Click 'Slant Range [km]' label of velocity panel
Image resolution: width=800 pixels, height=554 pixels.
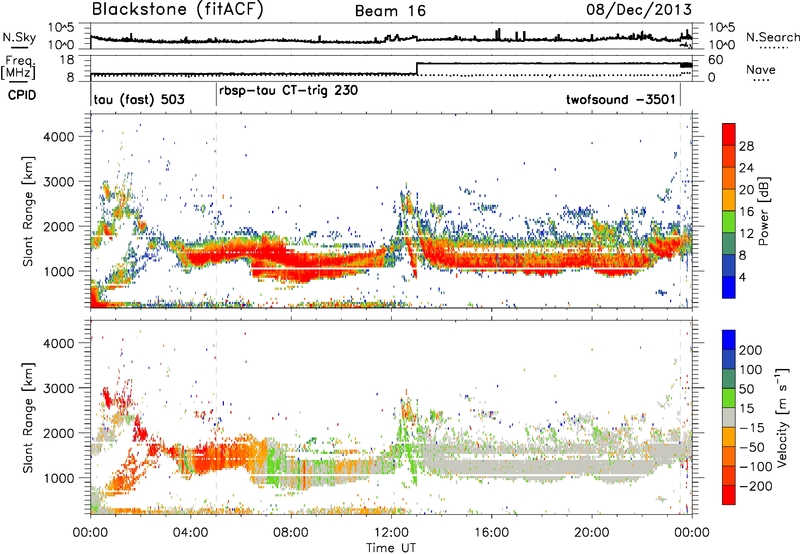click(x=29, y=417)
